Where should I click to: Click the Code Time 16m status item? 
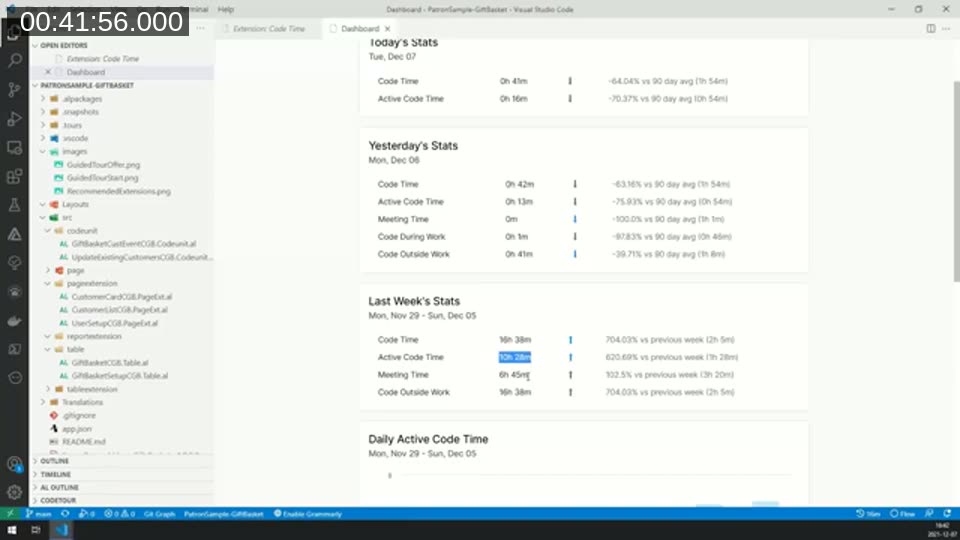click(868, 514)
